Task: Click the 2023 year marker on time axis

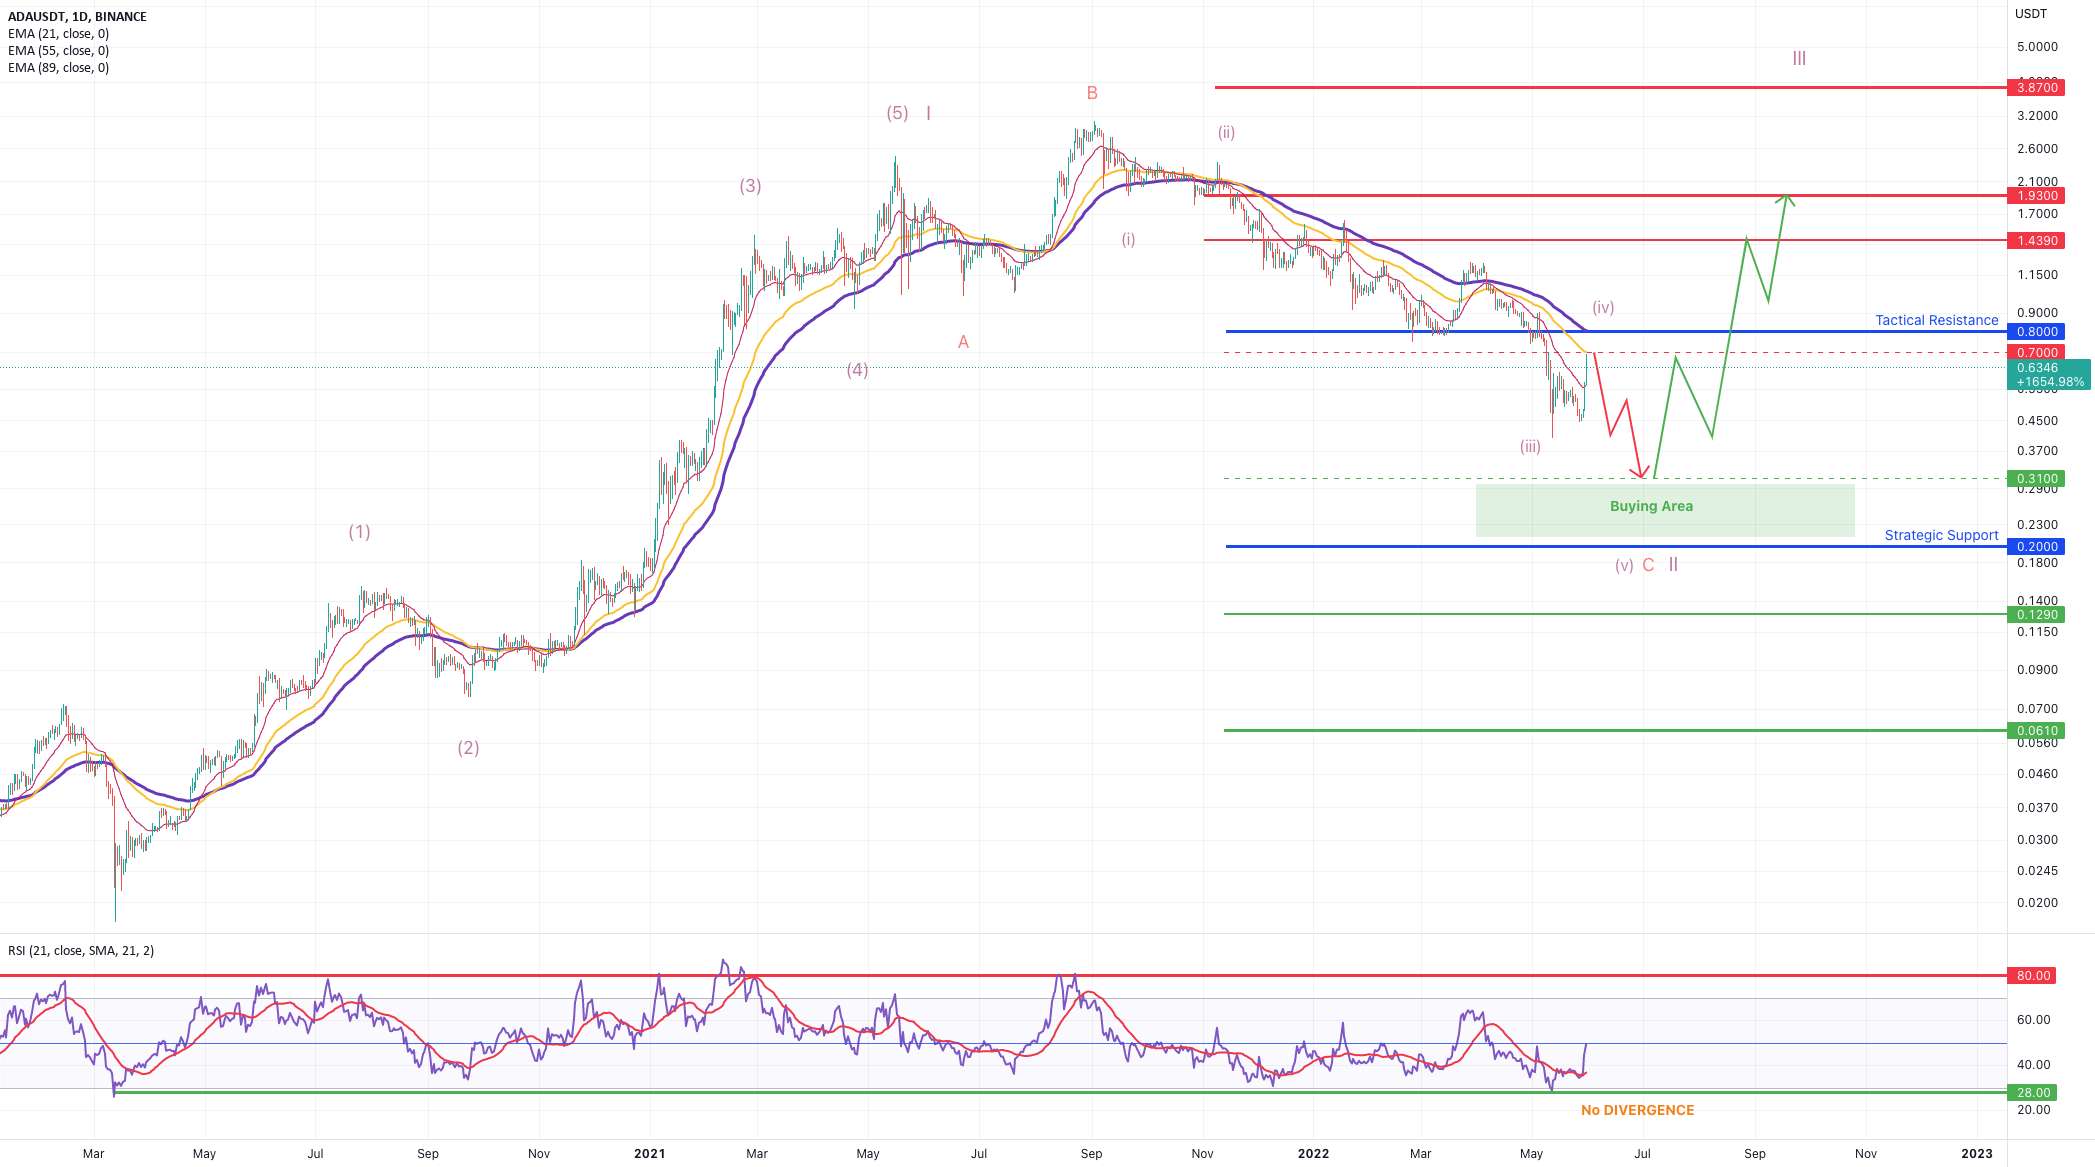Action: pos(1977,1153)
